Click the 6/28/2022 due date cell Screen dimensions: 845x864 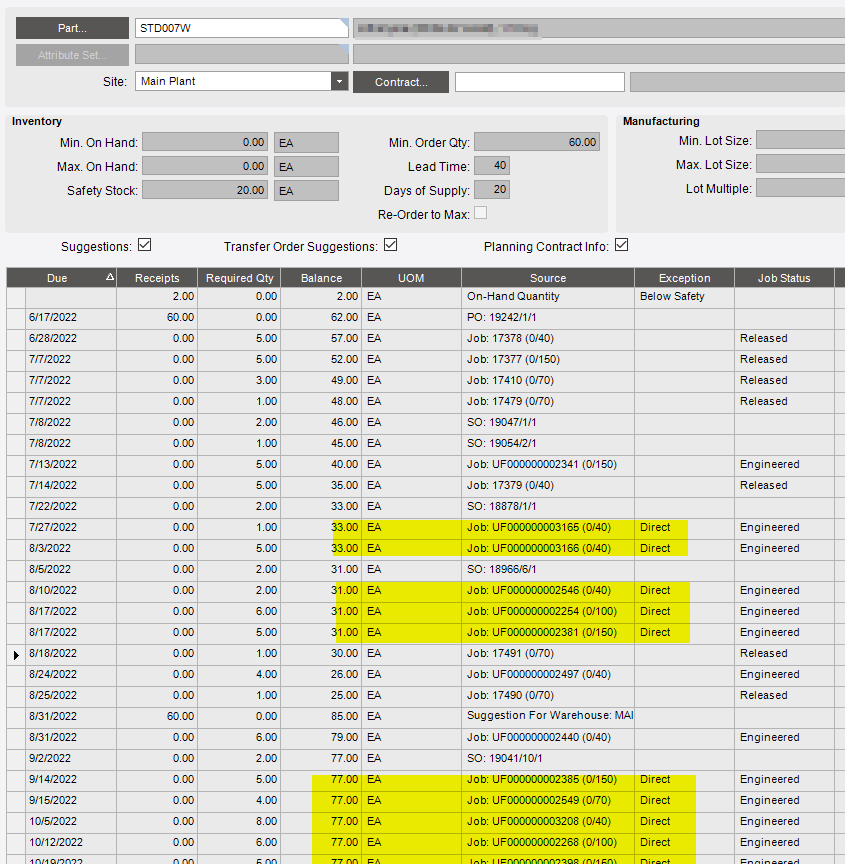(71, 338)
